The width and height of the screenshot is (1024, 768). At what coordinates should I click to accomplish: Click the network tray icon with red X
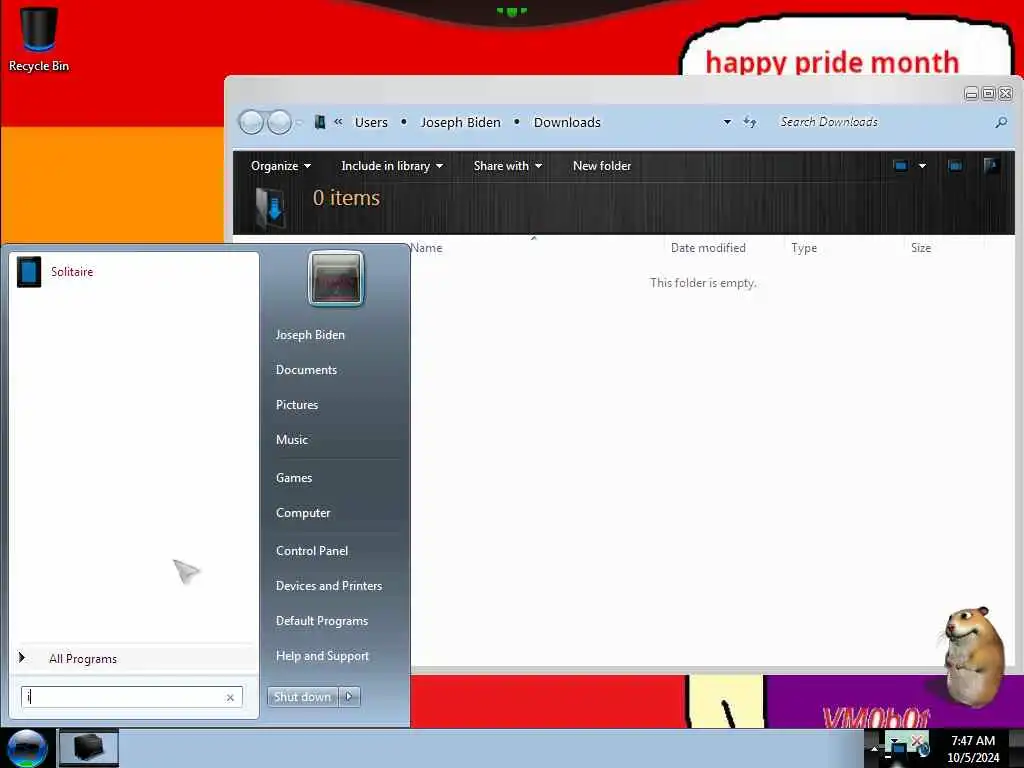coord(918,744)
